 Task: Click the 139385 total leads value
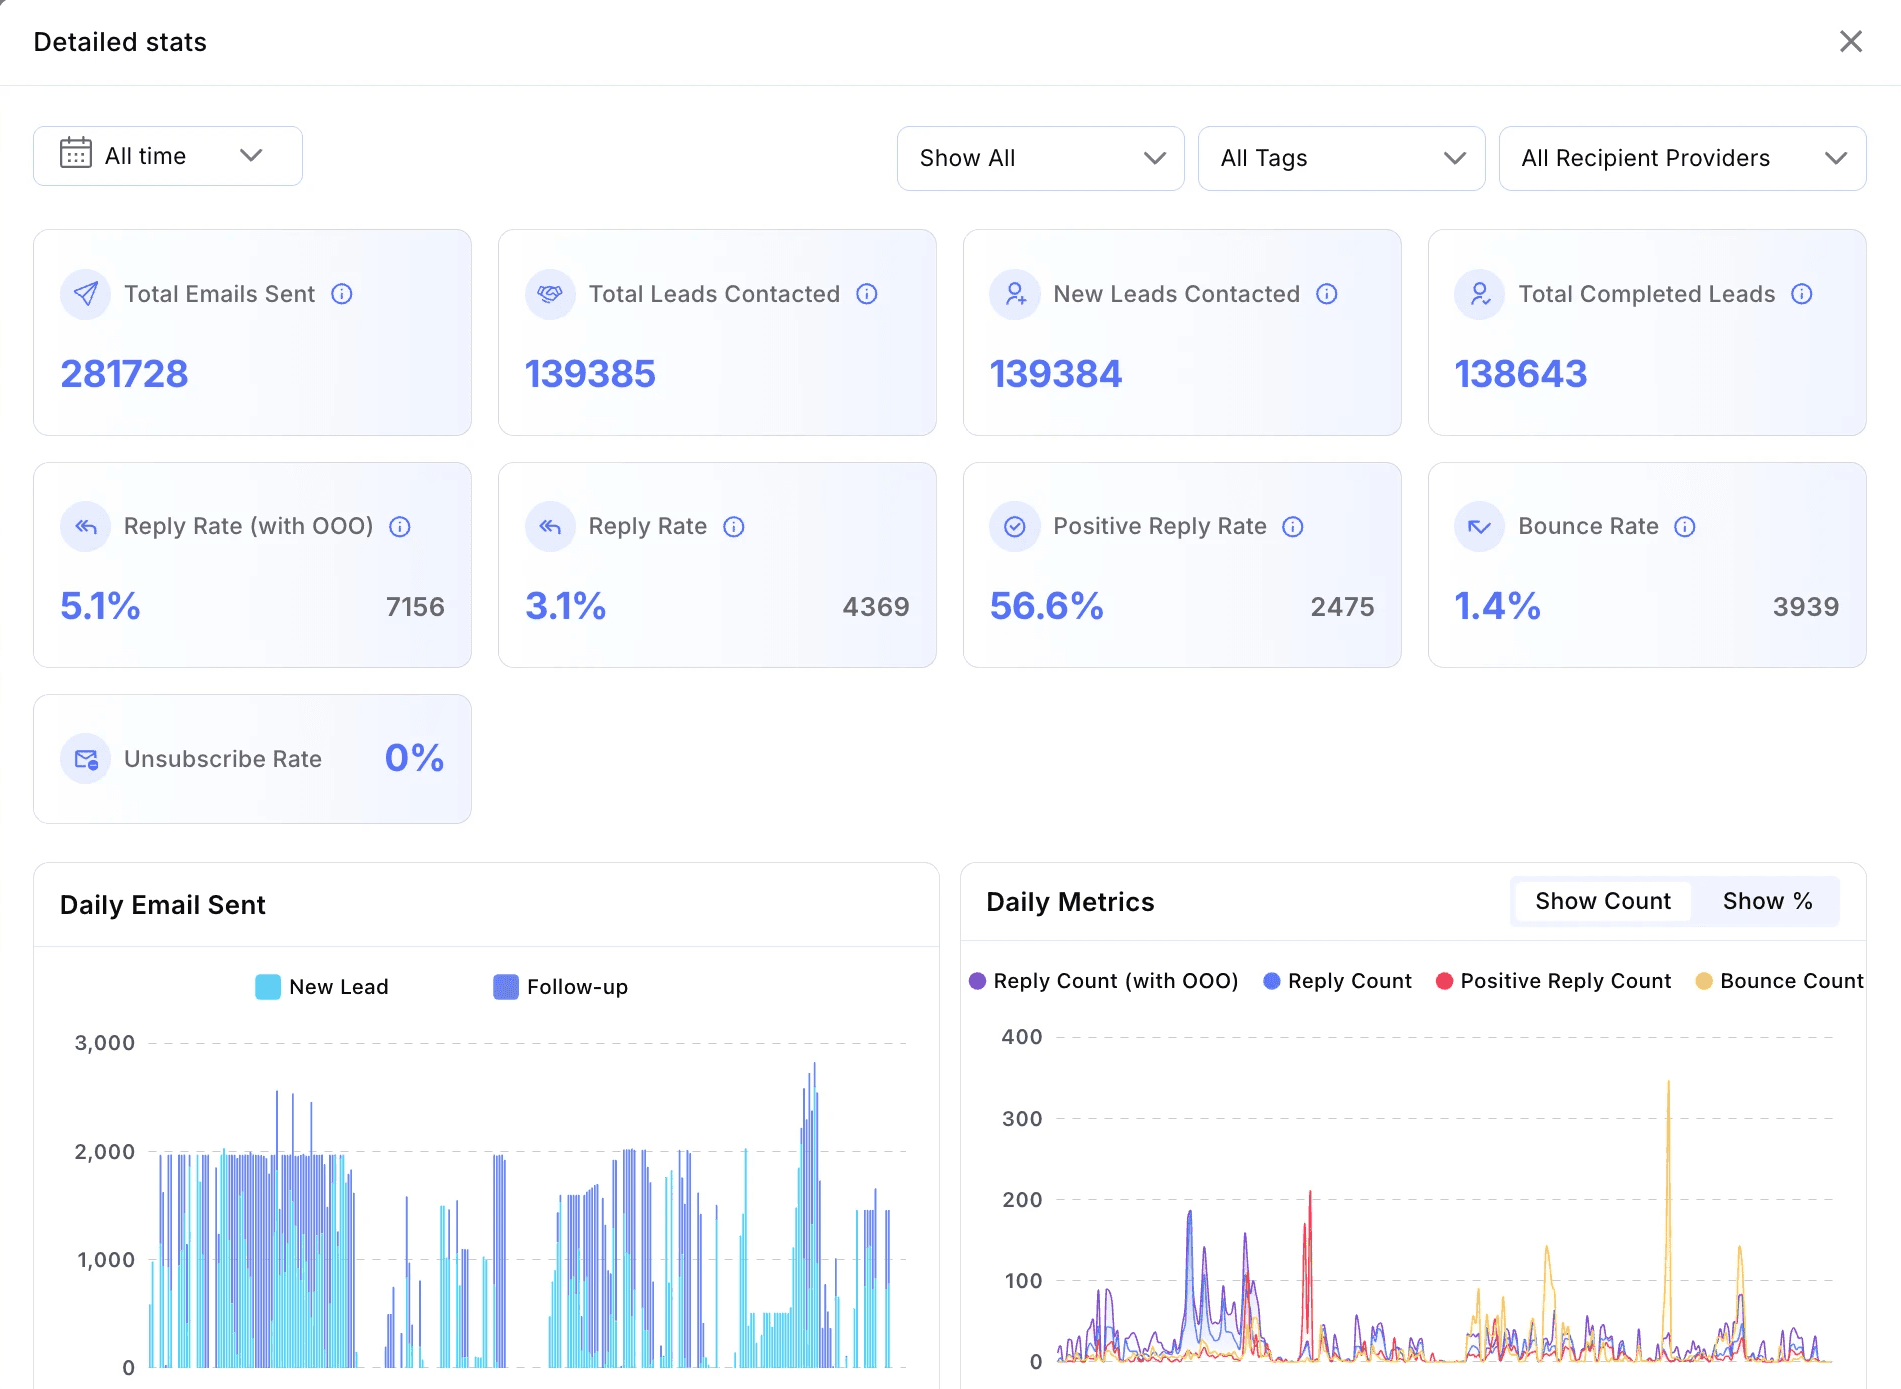[590, 374]
